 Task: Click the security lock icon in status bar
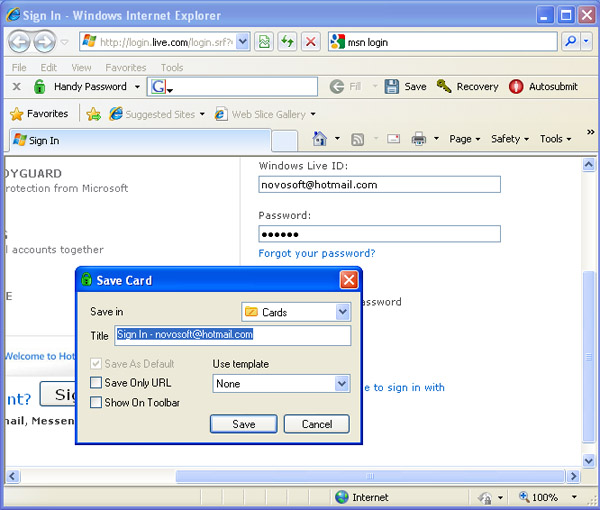485,497
